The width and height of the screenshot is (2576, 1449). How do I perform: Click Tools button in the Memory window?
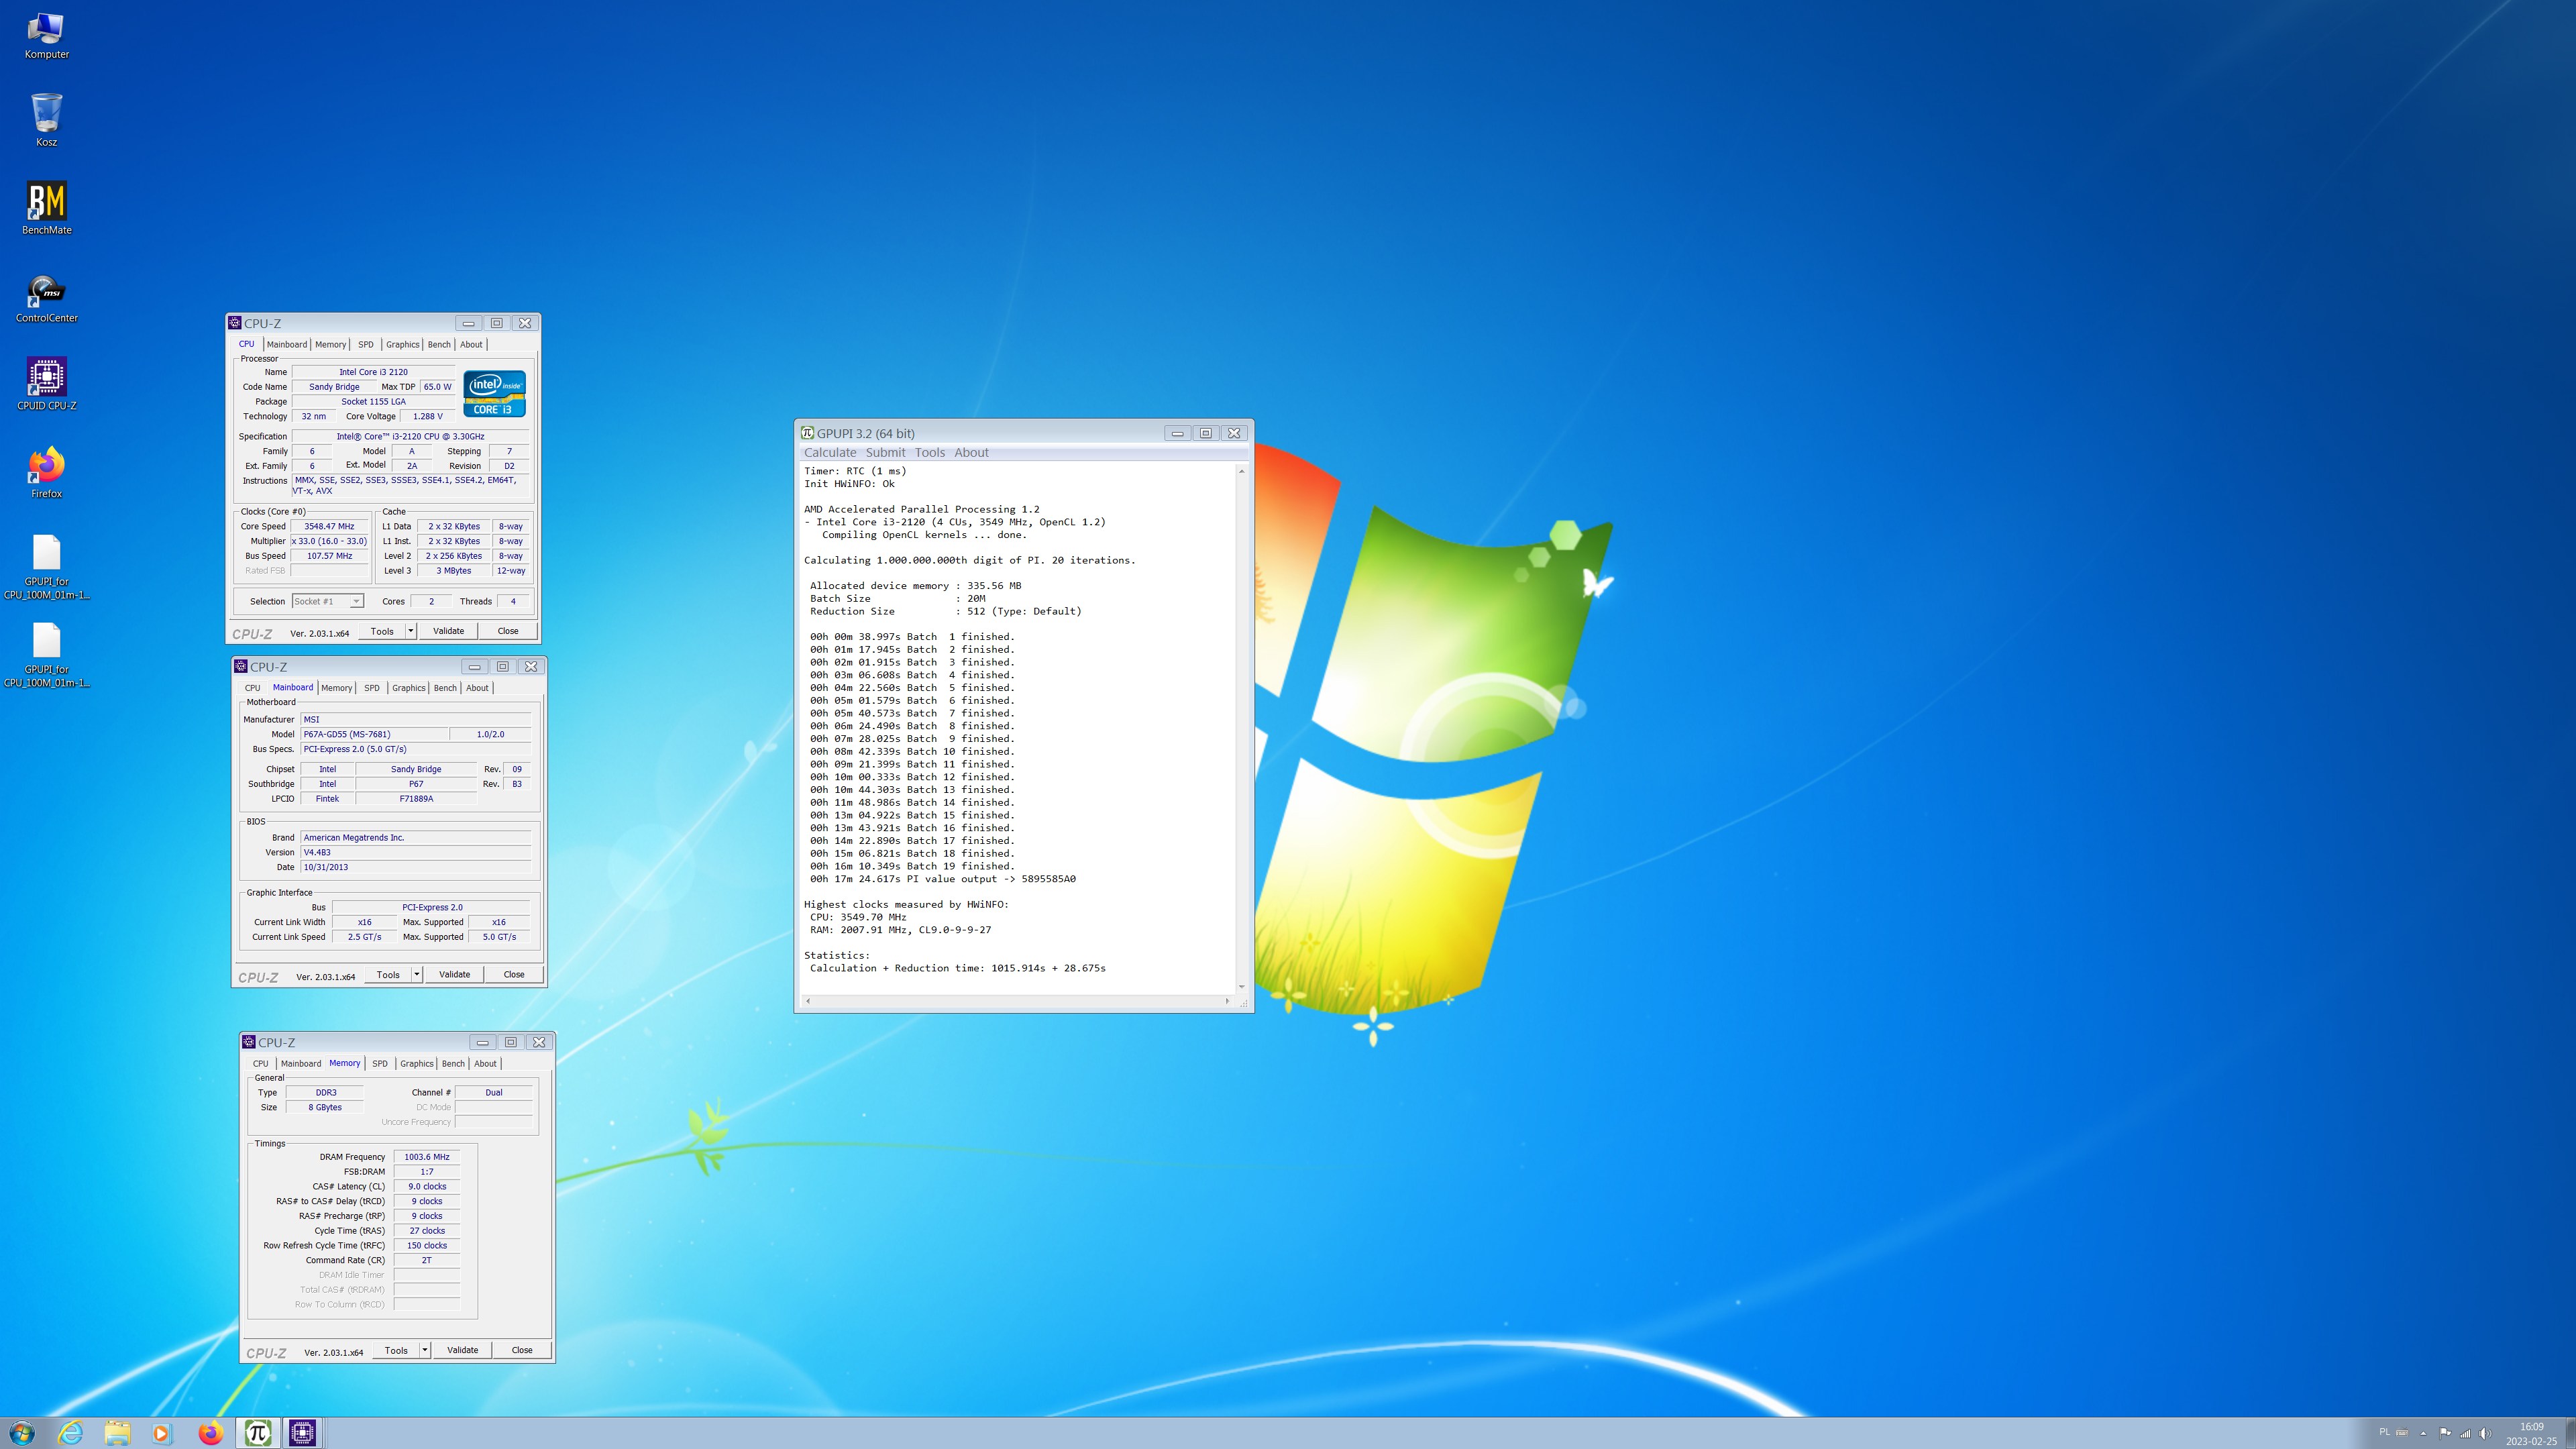click(396, 1350)
